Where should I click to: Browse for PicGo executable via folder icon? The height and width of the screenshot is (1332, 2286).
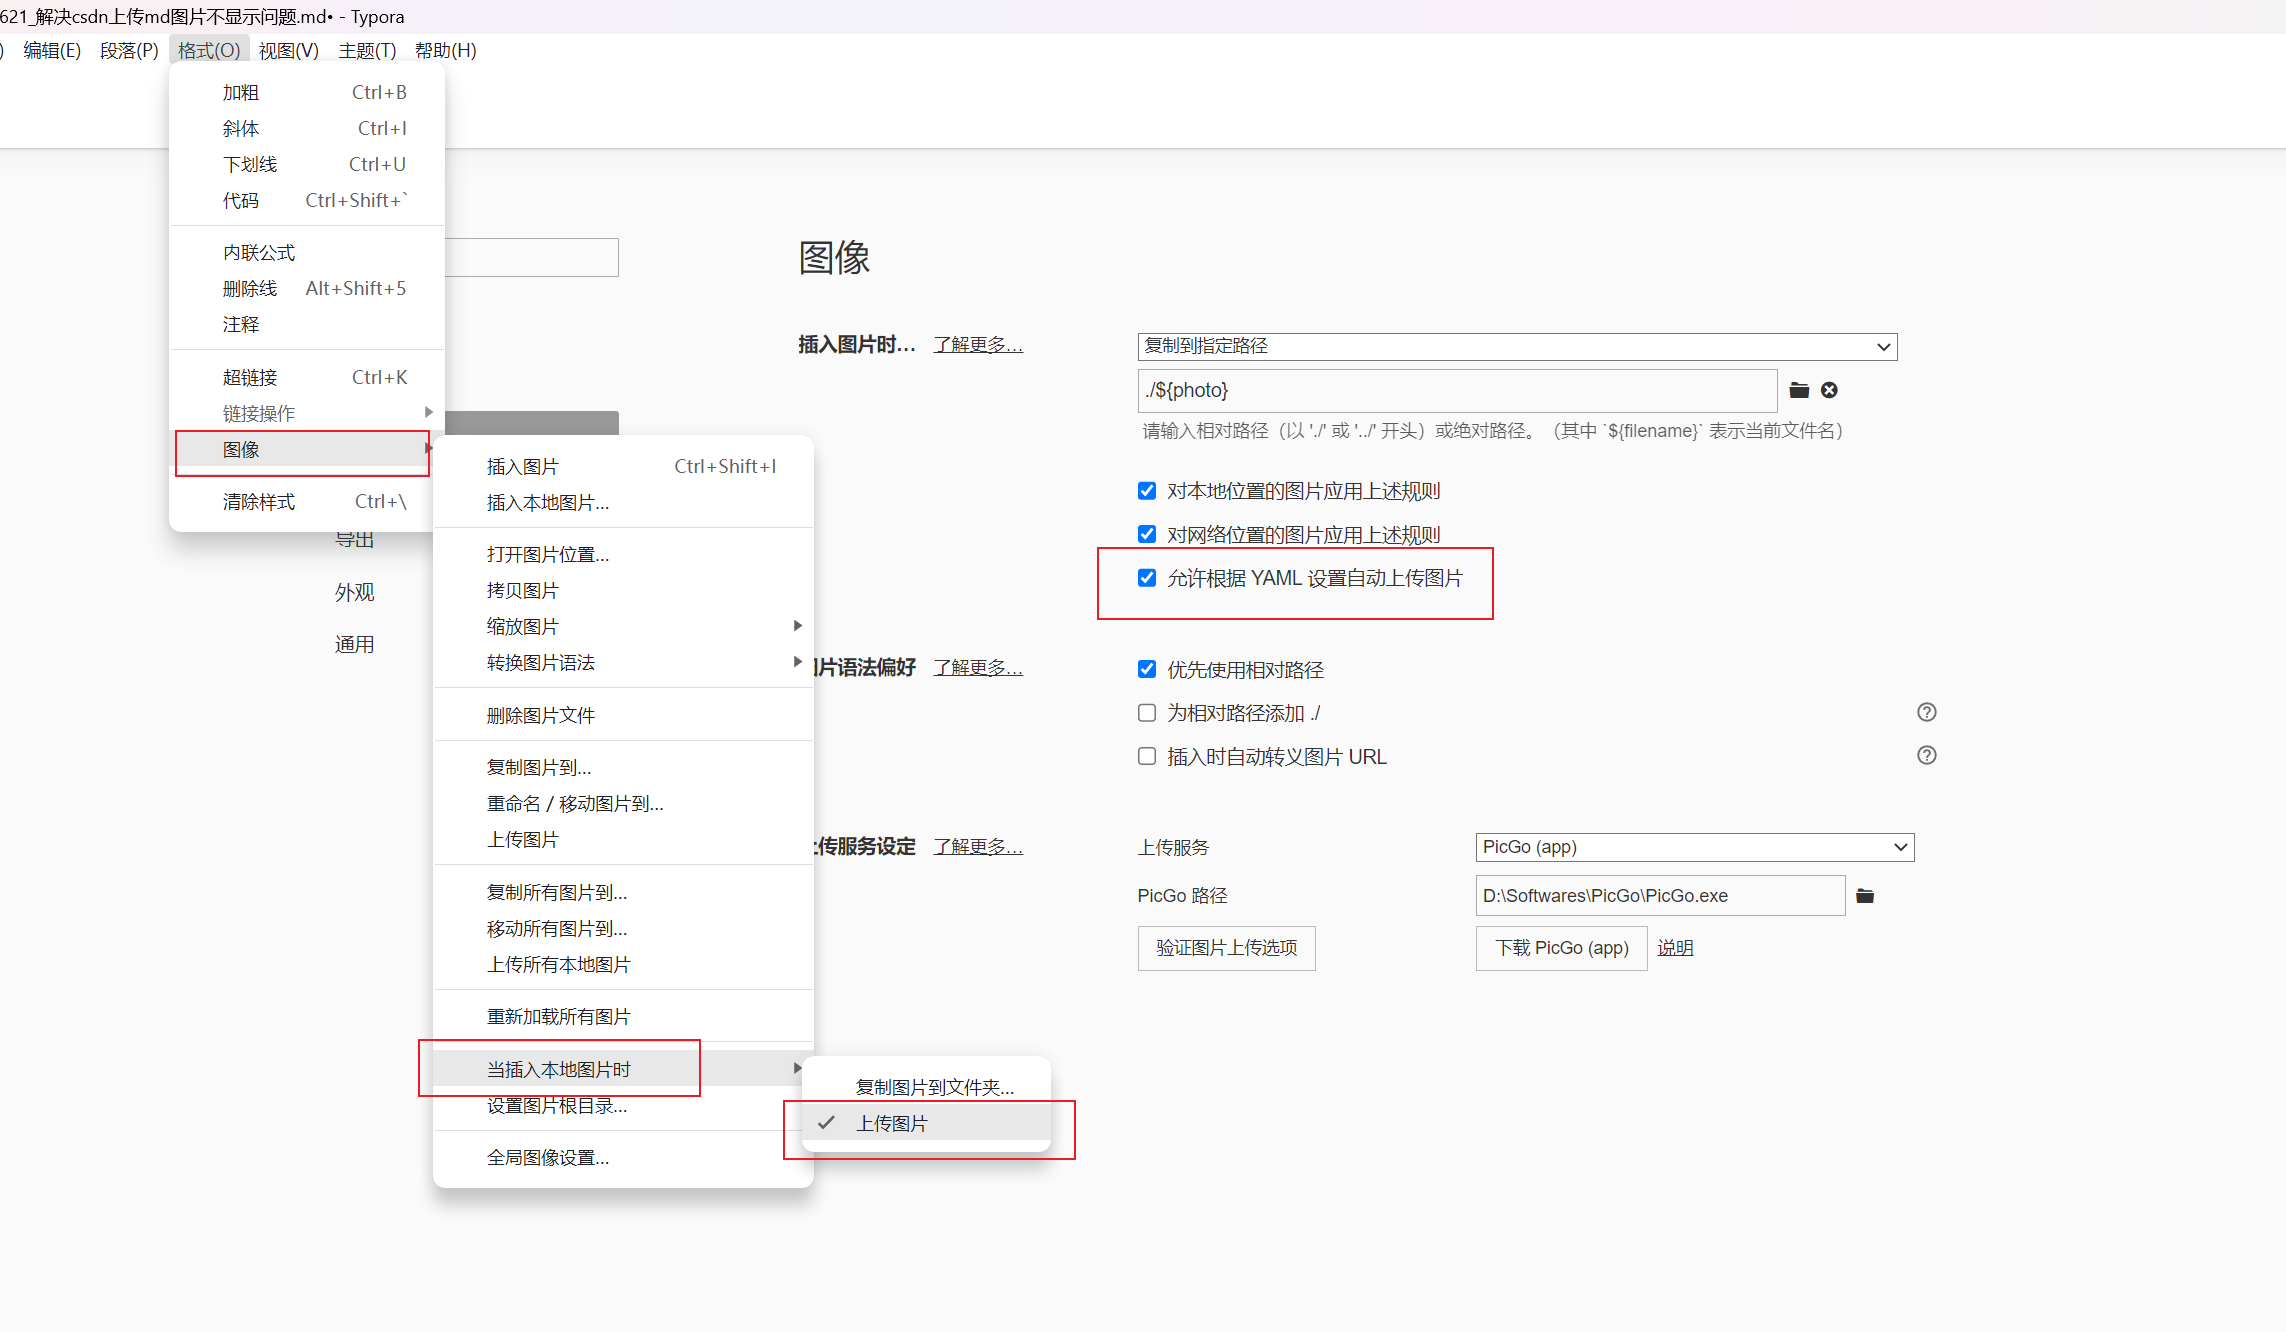point(1865,895)
